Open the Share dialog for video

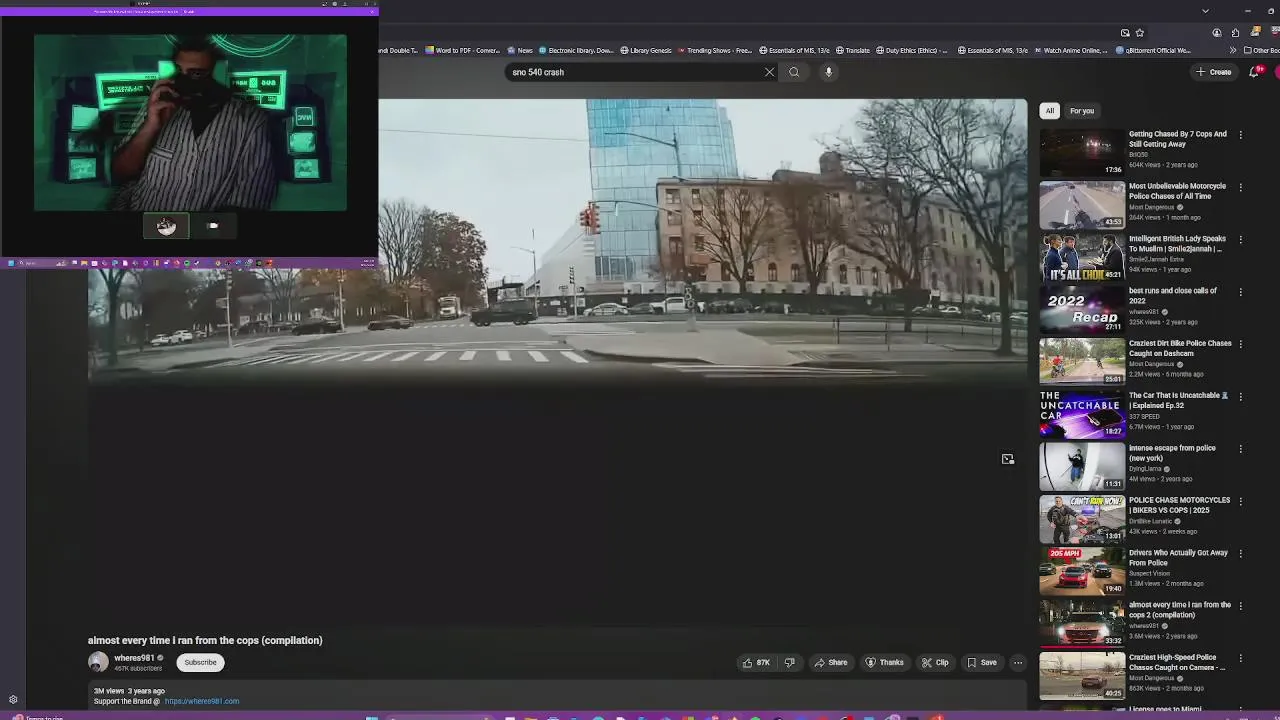[831, 662]
